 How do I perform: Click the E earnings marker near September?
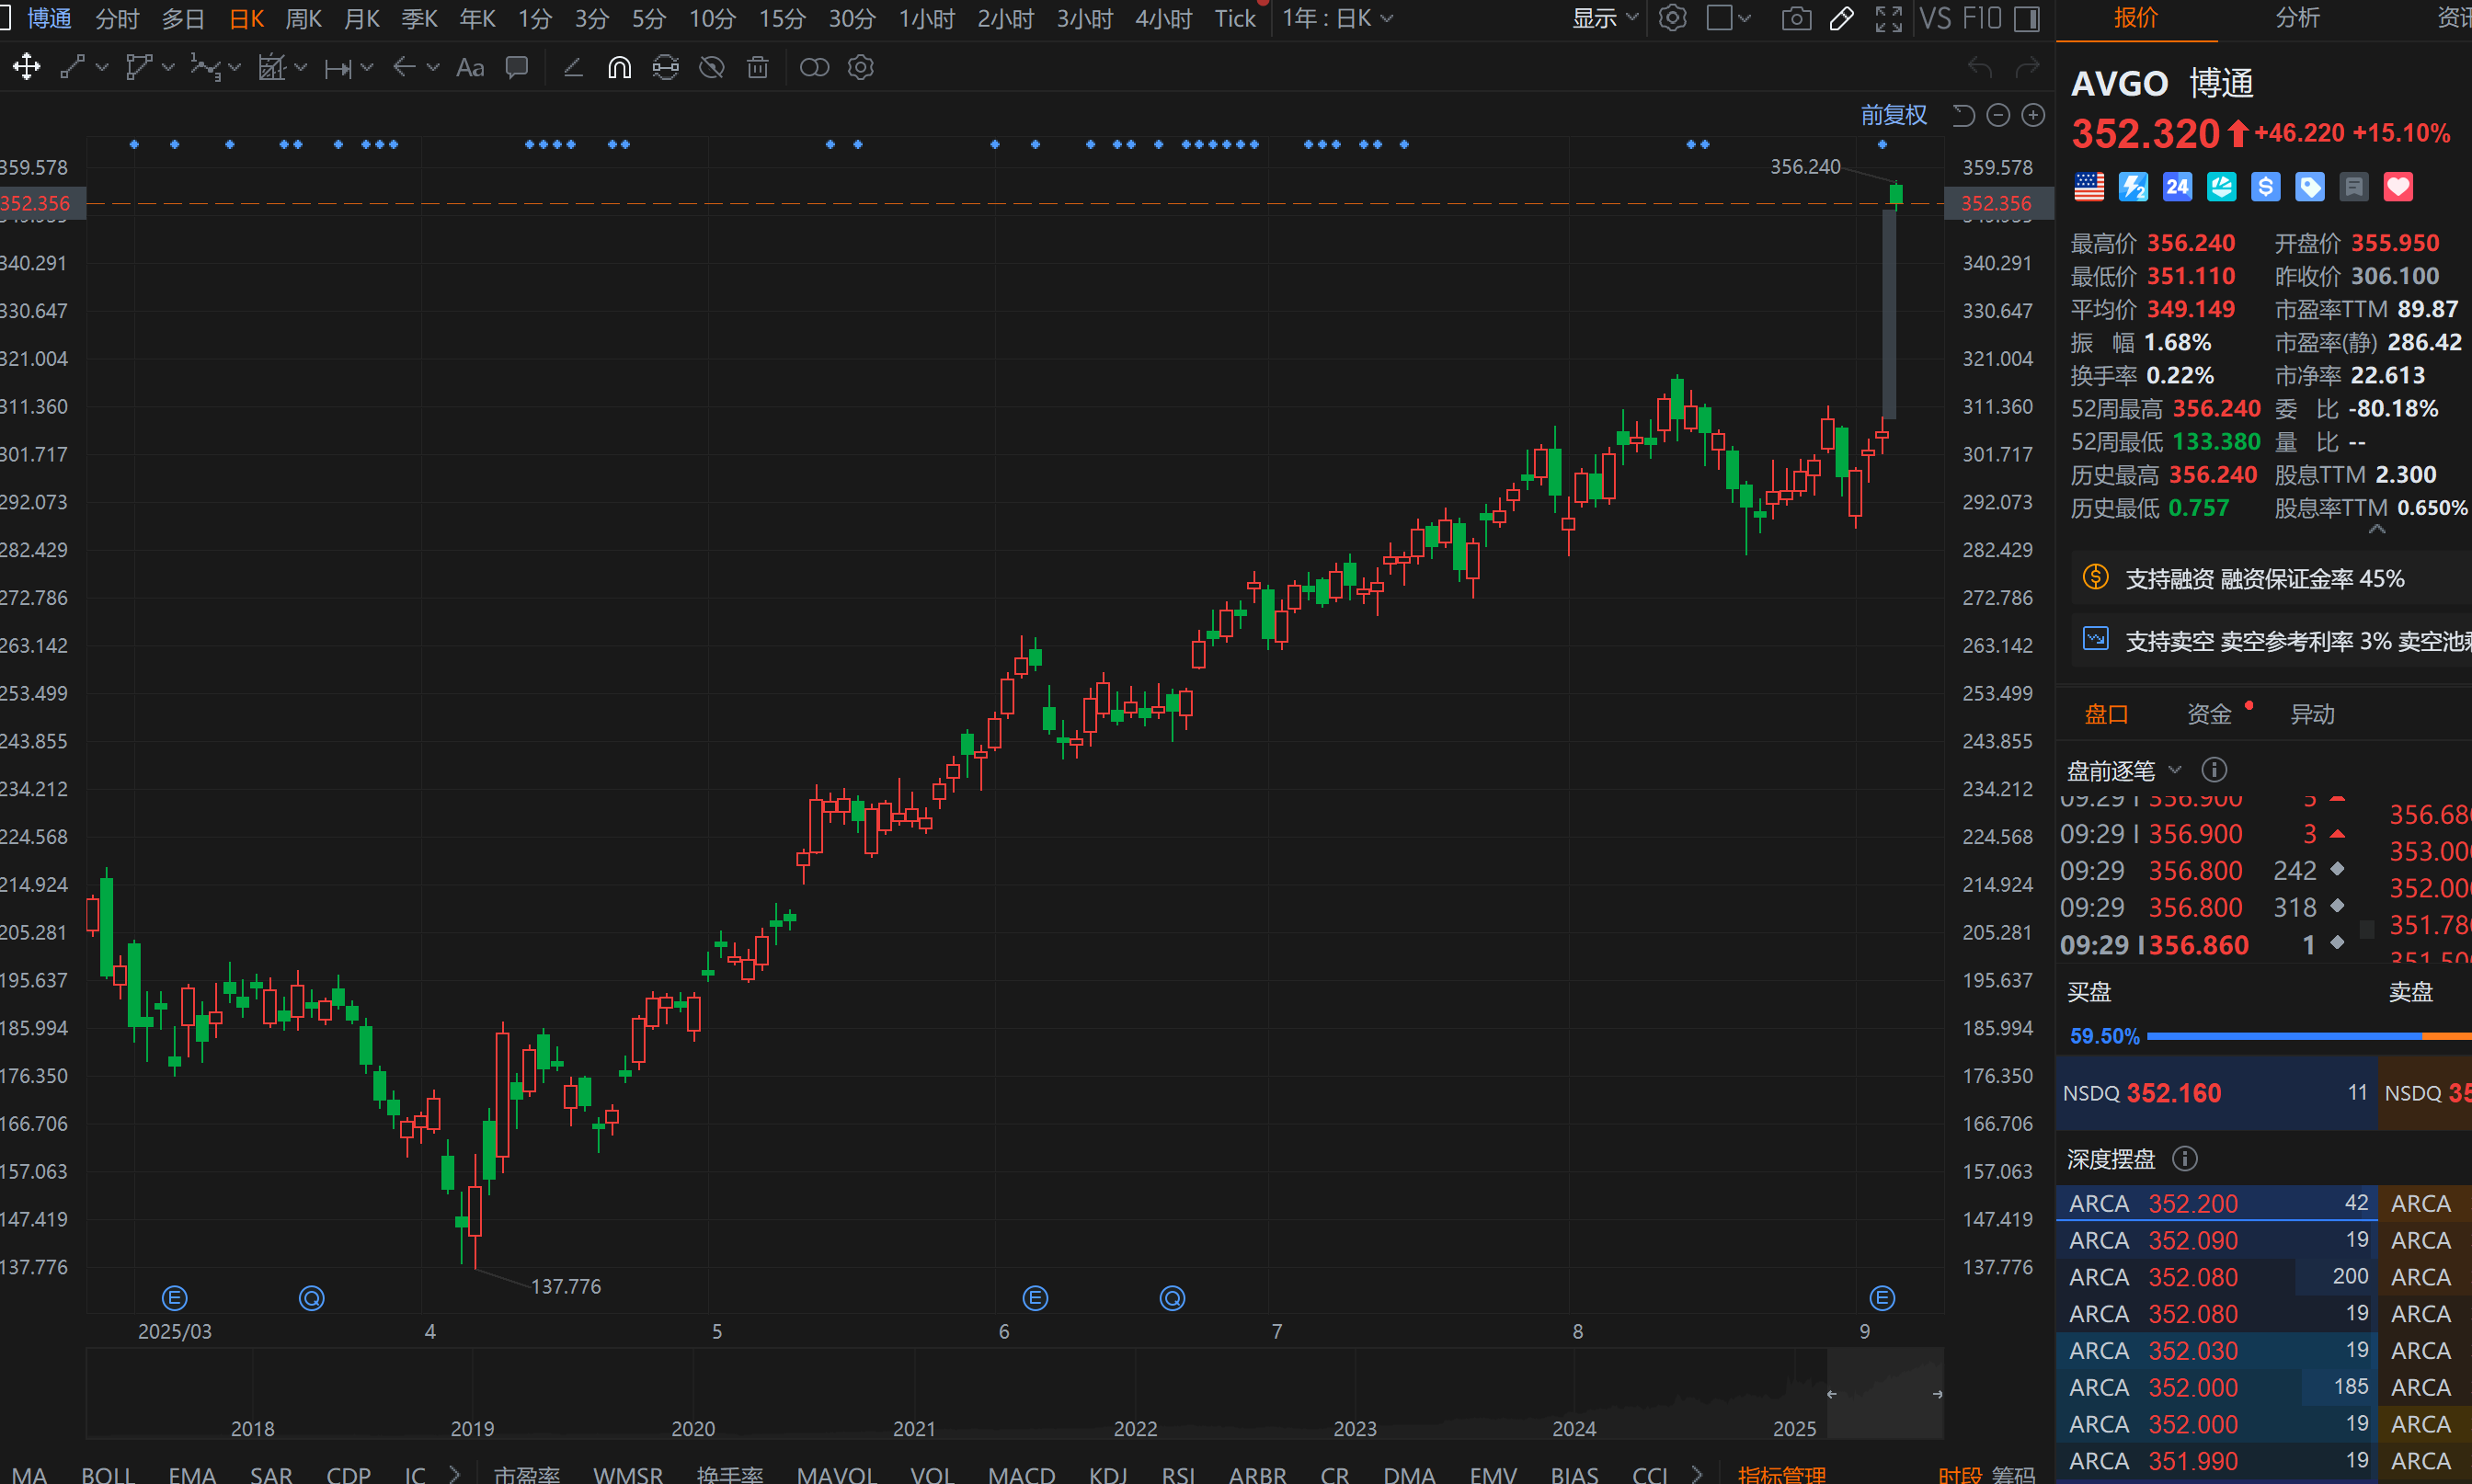1882,1298
